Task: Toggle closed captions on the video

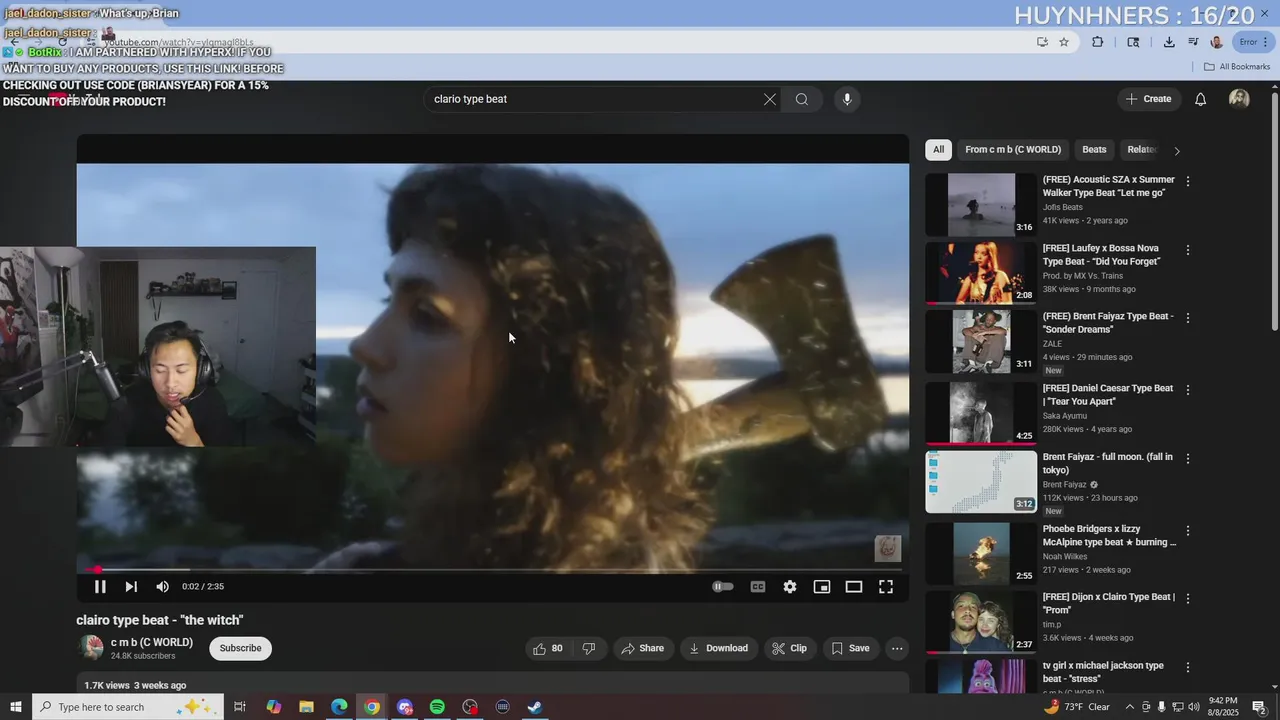Action: point(758,587)
